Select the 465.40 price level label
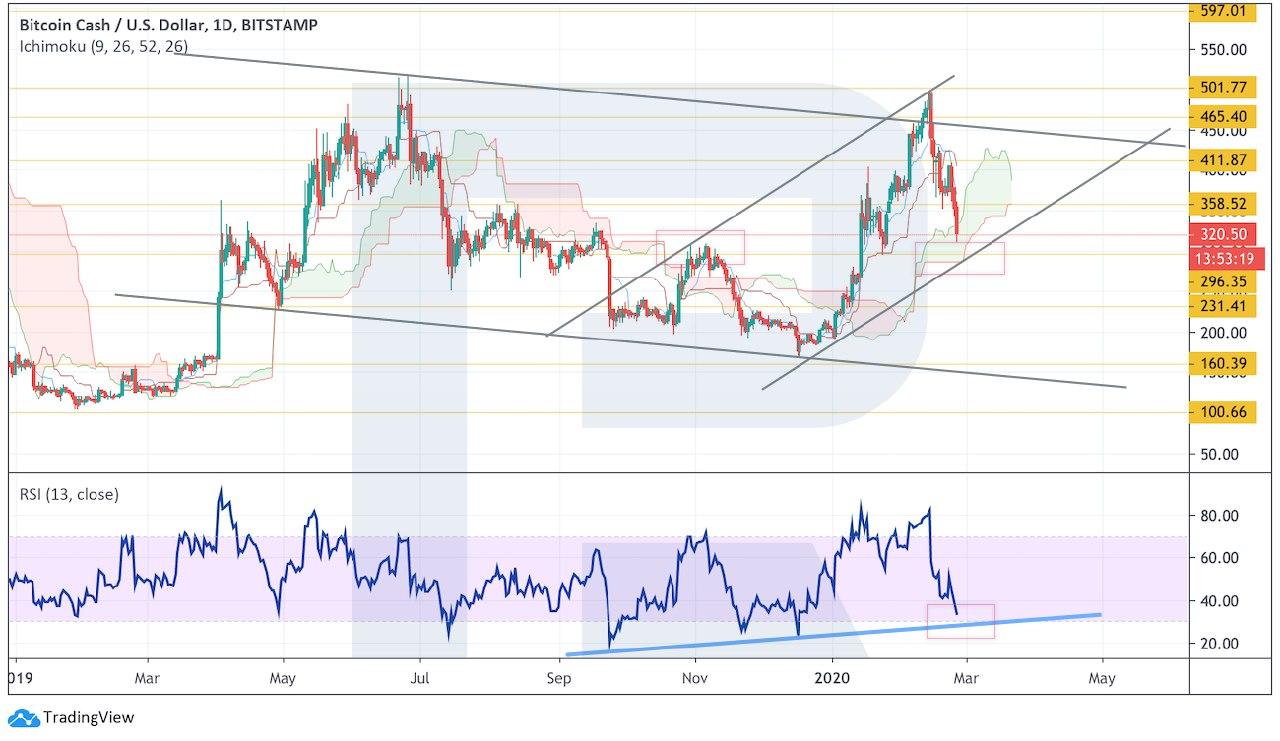The image size is (1280, 741). [x=1222, y=117]
